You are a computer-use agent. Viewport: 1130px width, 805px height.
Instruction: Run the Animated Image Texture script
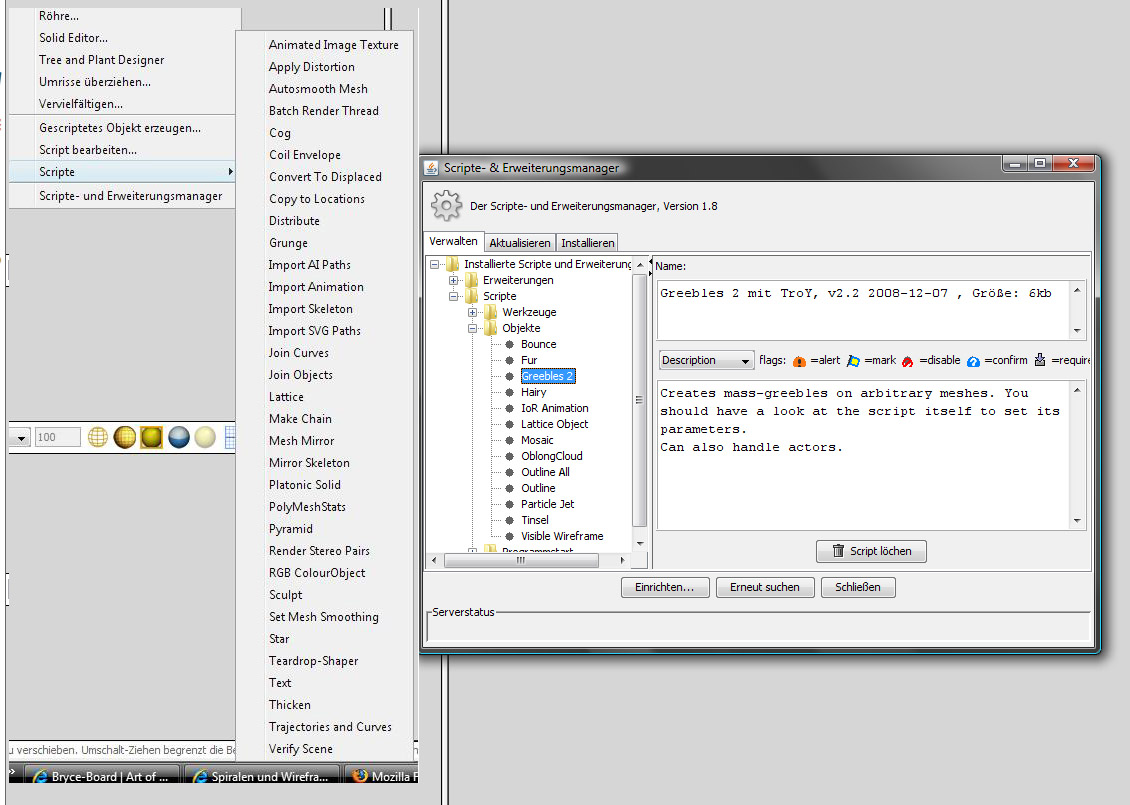pos(334,45)
